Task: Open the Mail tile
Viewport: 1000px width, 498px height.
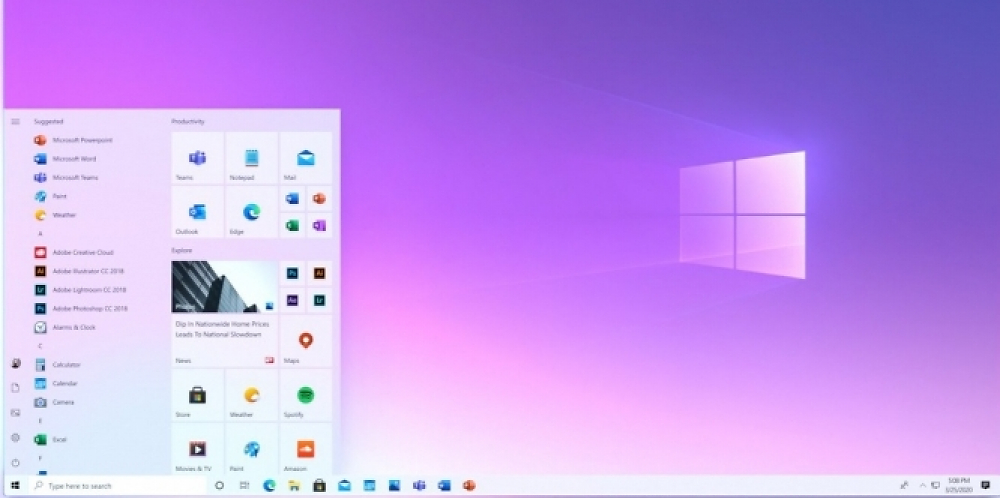Action: tap(306, 158)
